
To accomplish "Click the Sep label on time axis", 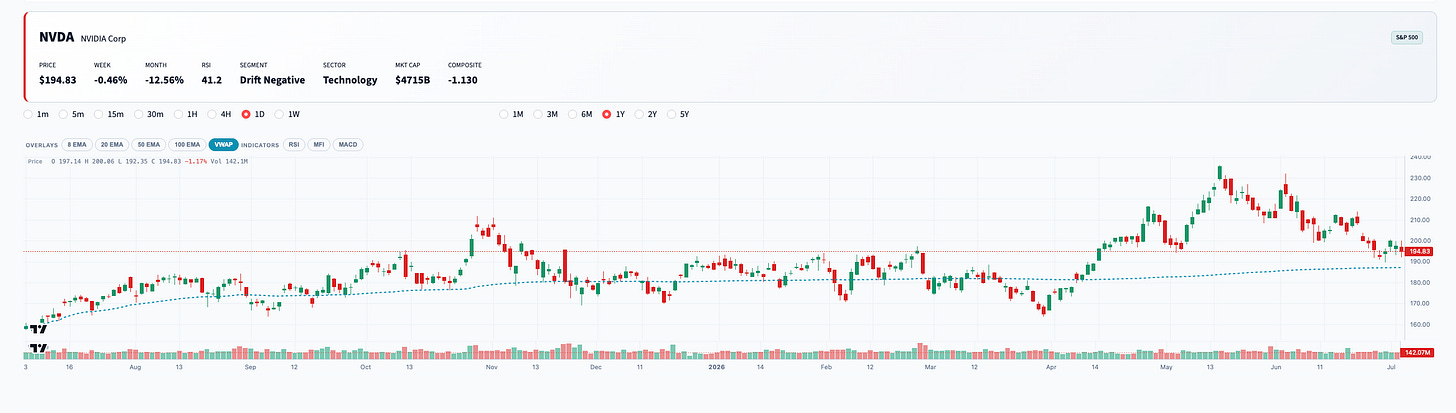I will (x=251, y=367).
